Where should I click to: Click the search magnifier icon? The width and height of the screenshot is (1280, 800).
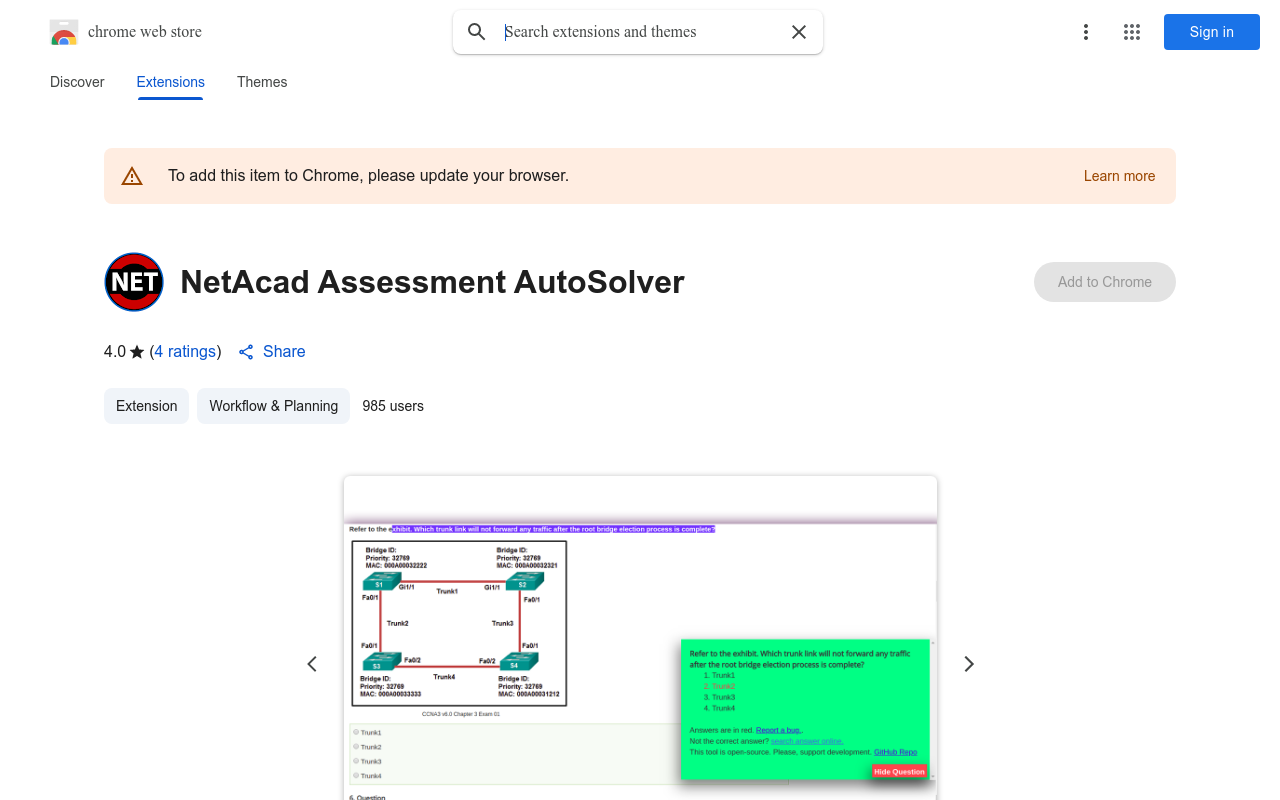[x=477, y=32]
